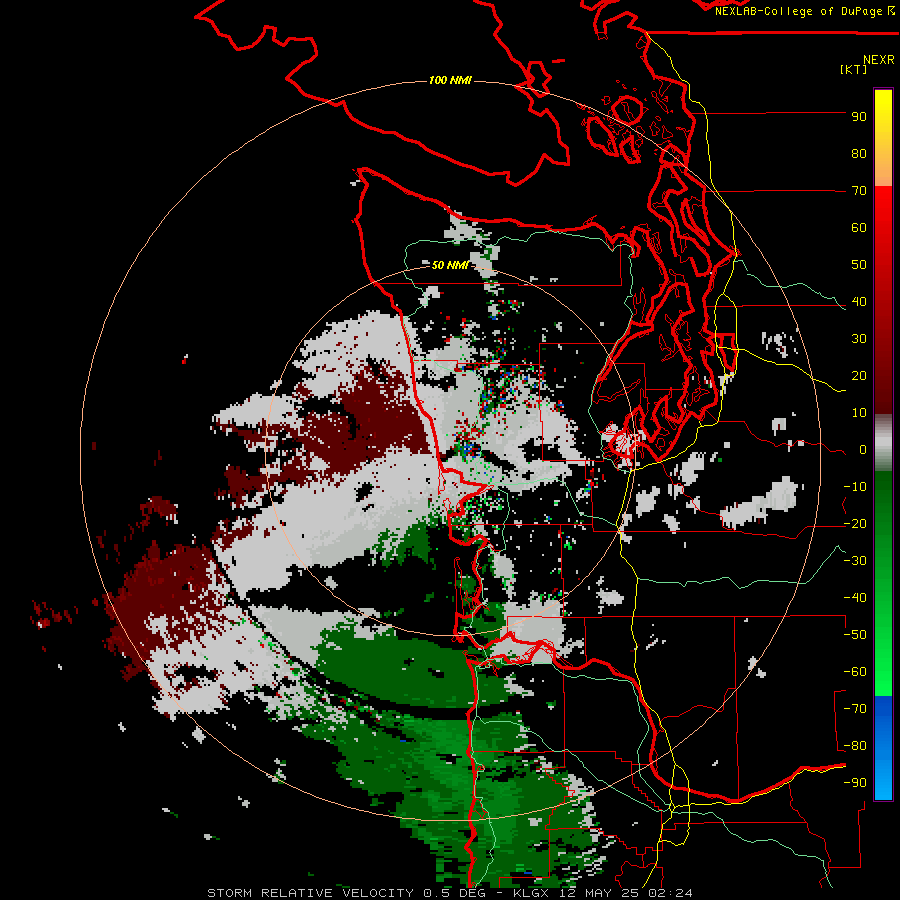Select the 60 value on the velocity legend
Screen dimensions: 900x900
coord(859,227)
